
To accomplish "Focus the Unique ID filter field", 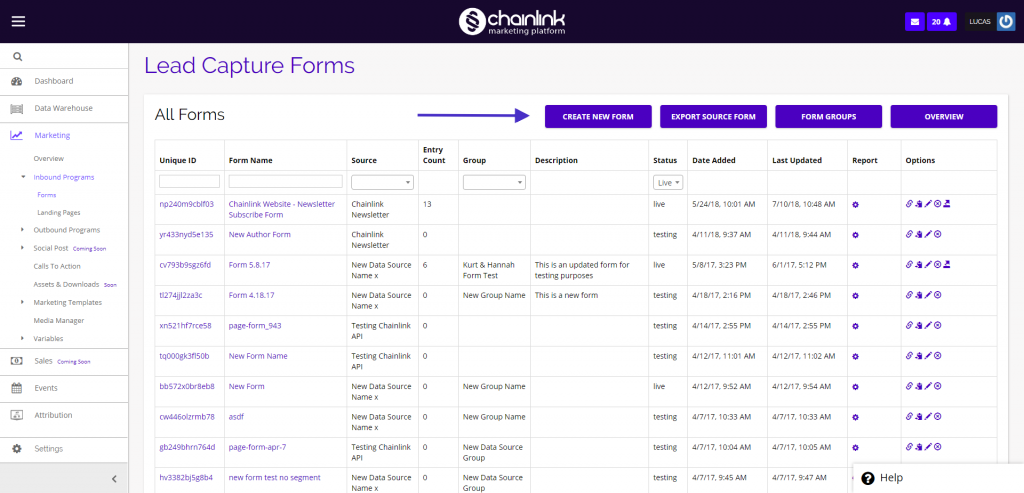I will coord(189,182).
